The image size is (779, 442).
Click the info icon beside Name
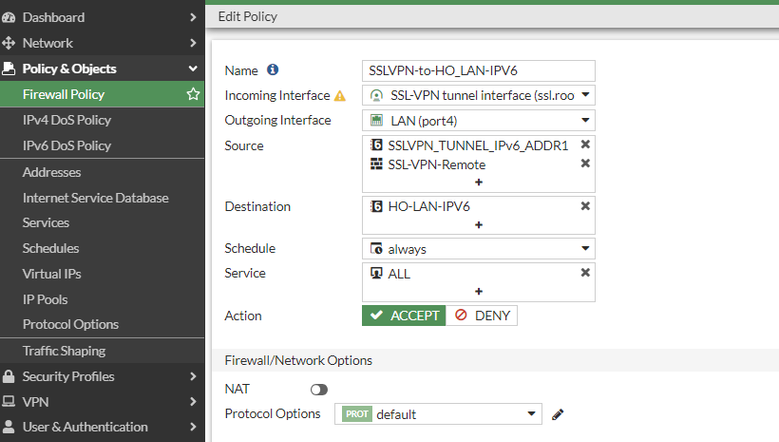coord(273,70)
